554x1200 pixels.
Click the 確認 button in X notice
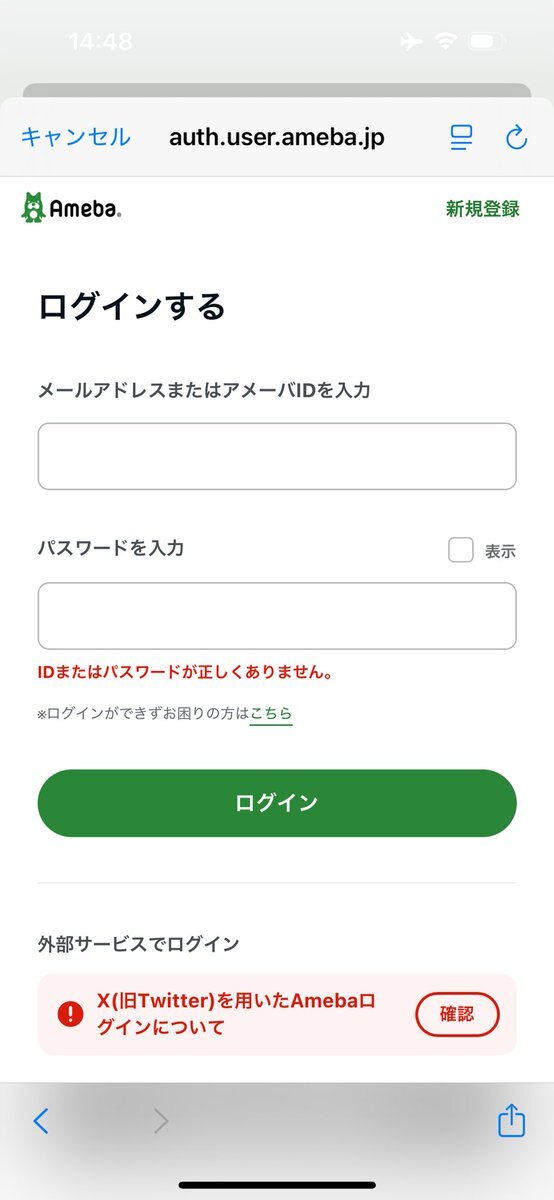pyautogui.click(x=457, y=1014)
